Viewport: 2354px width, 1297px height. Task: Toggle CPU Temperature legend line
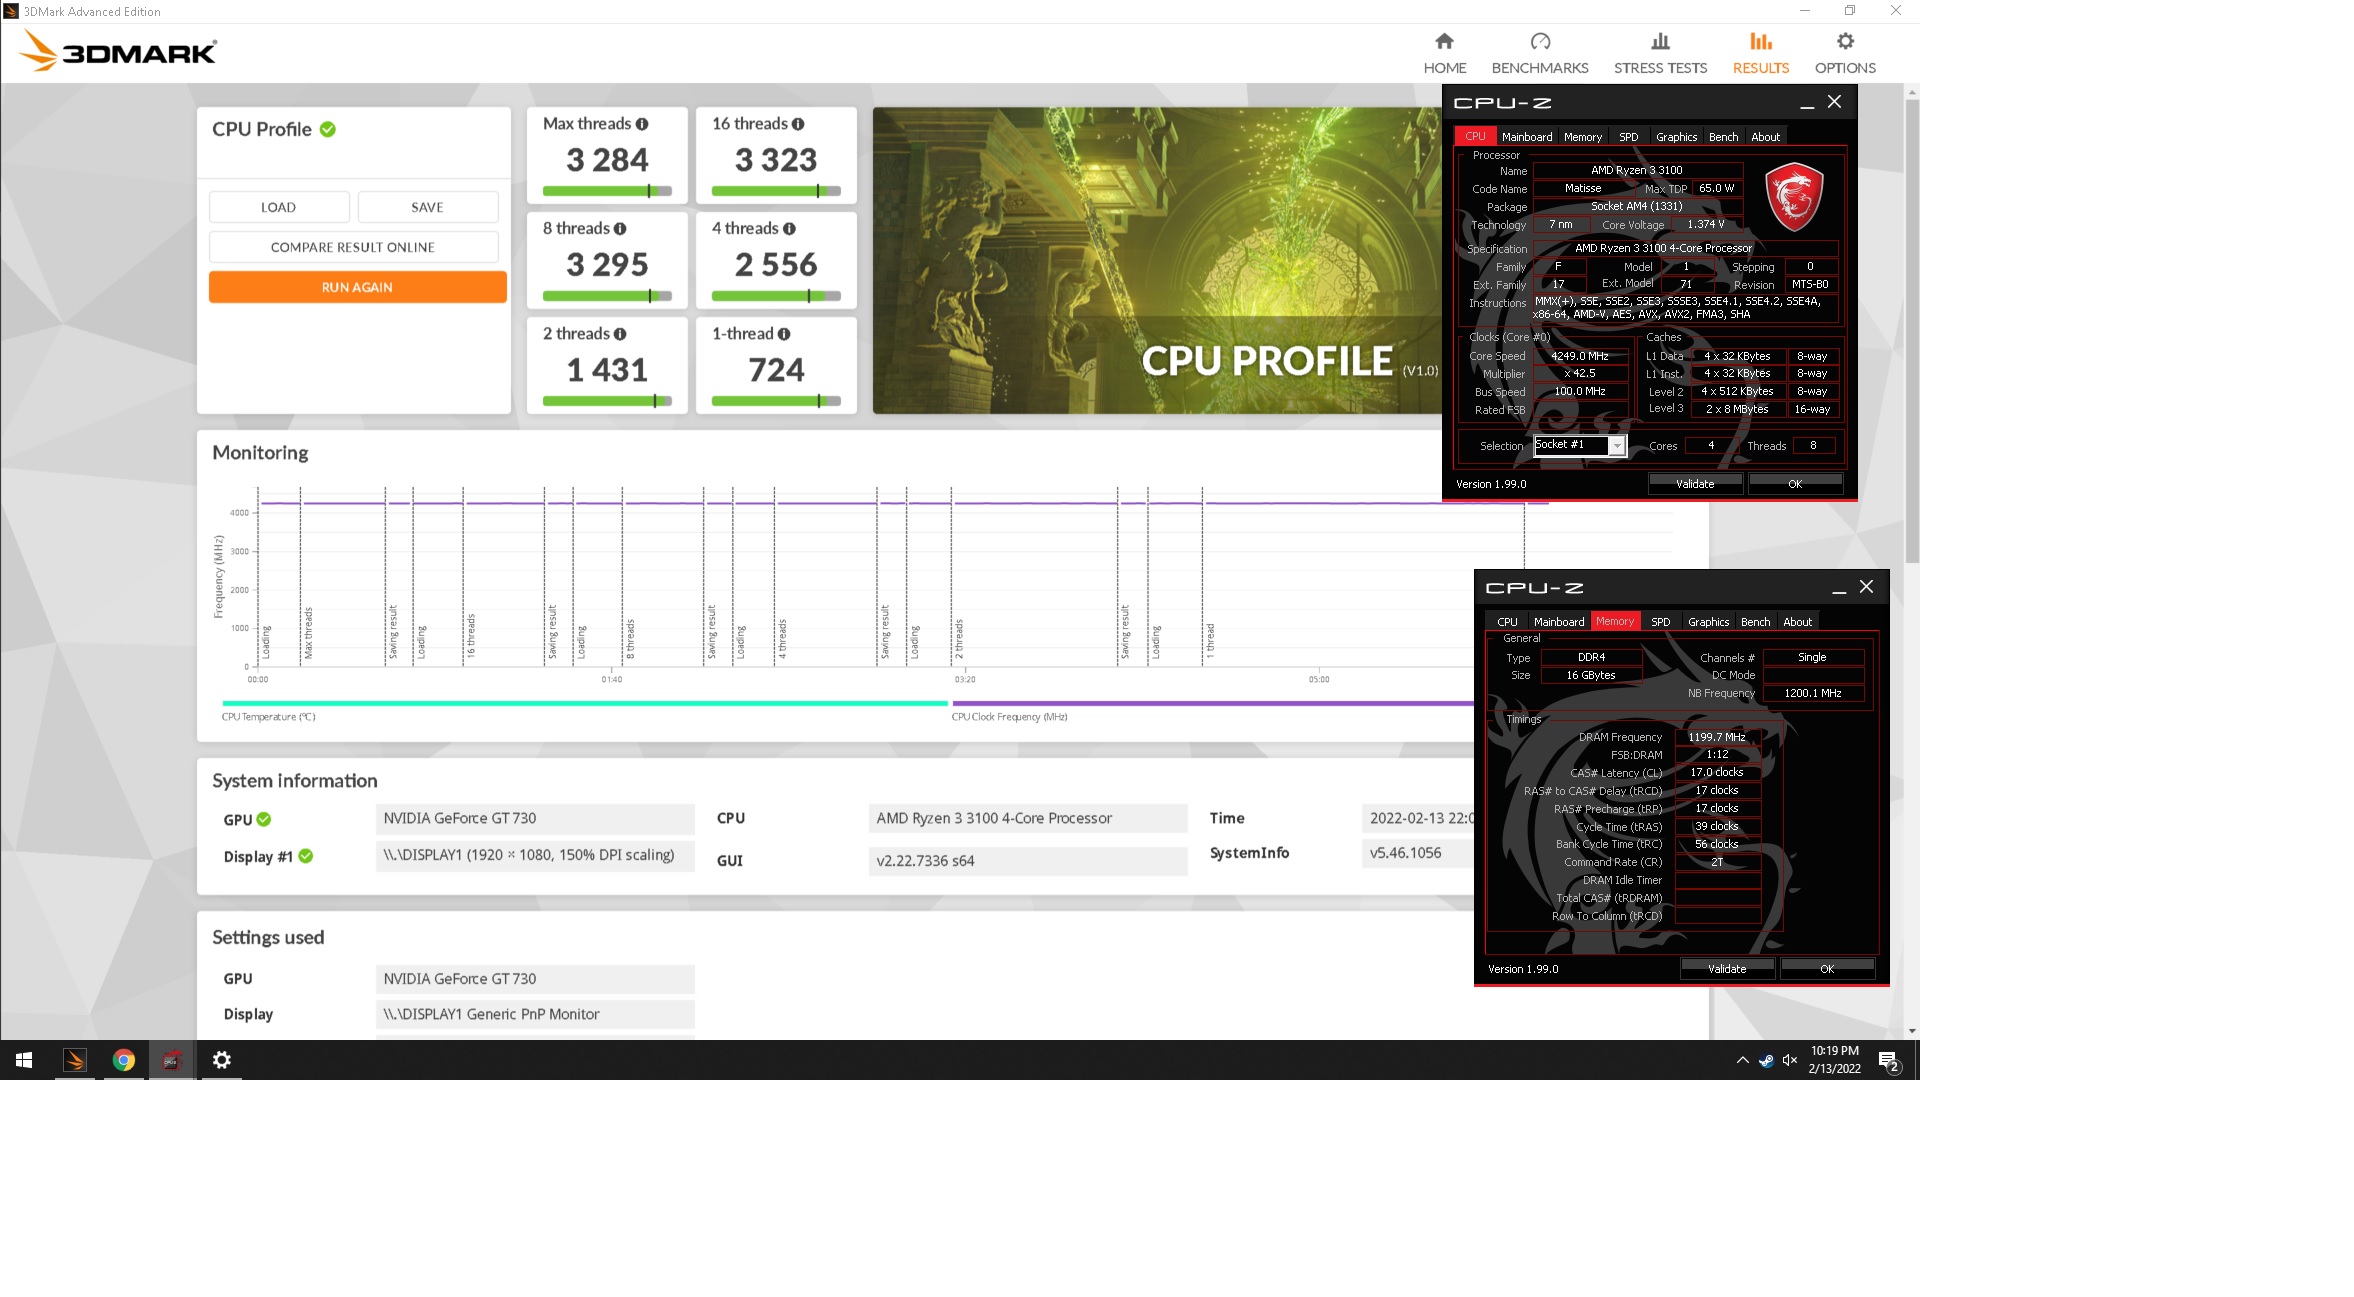coord(584,703)
